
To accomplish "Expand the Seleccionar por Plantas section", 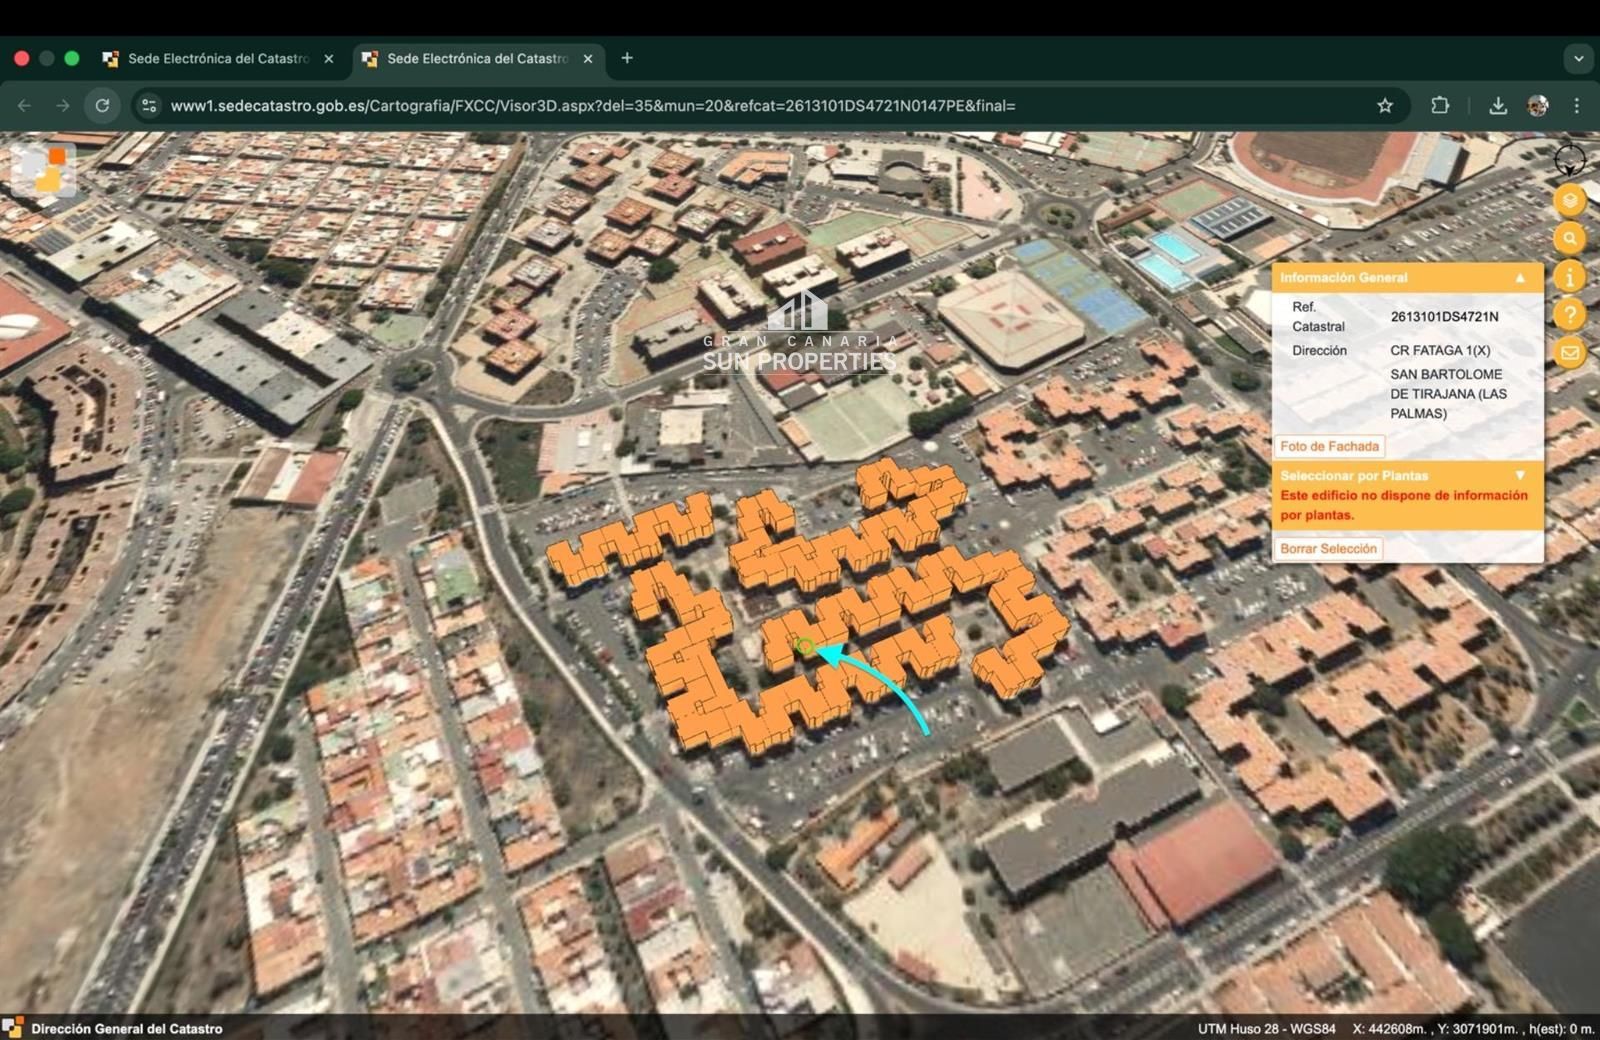I will coord(1520,476).
